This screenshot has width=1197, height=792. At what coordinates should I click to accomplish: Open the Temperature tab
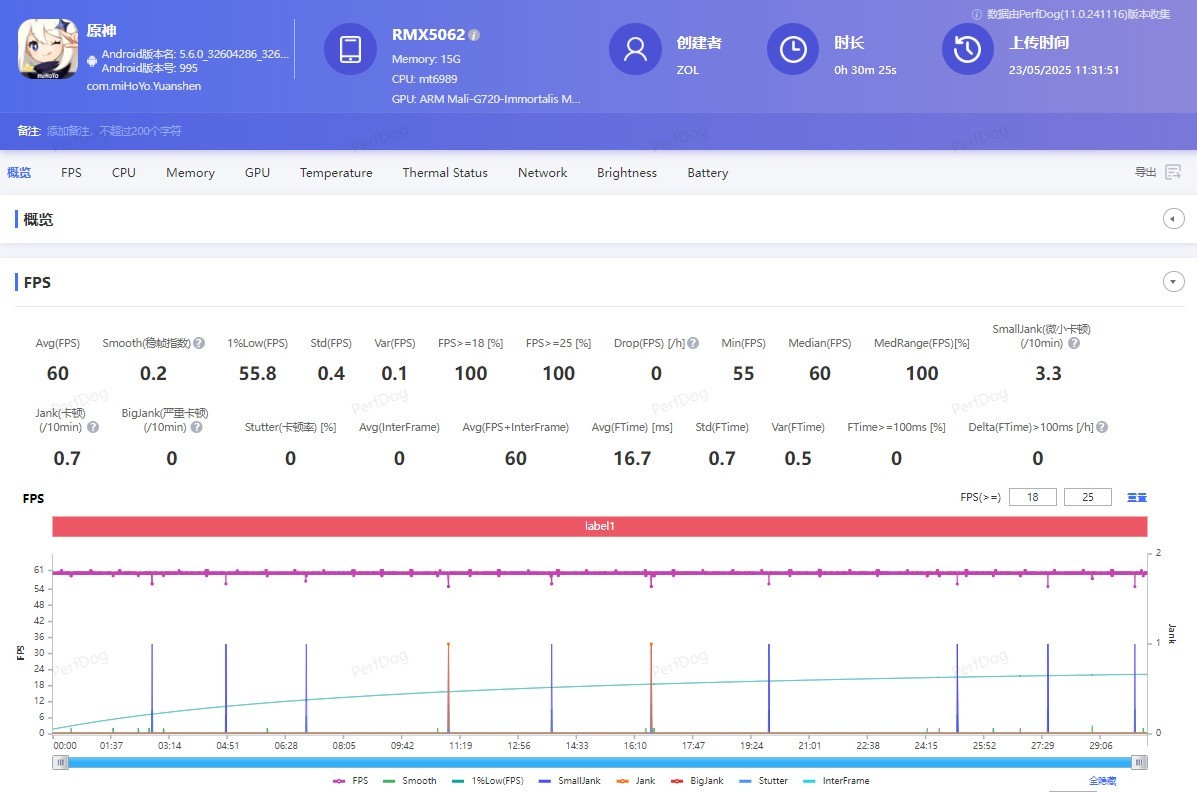click(336, 173)
